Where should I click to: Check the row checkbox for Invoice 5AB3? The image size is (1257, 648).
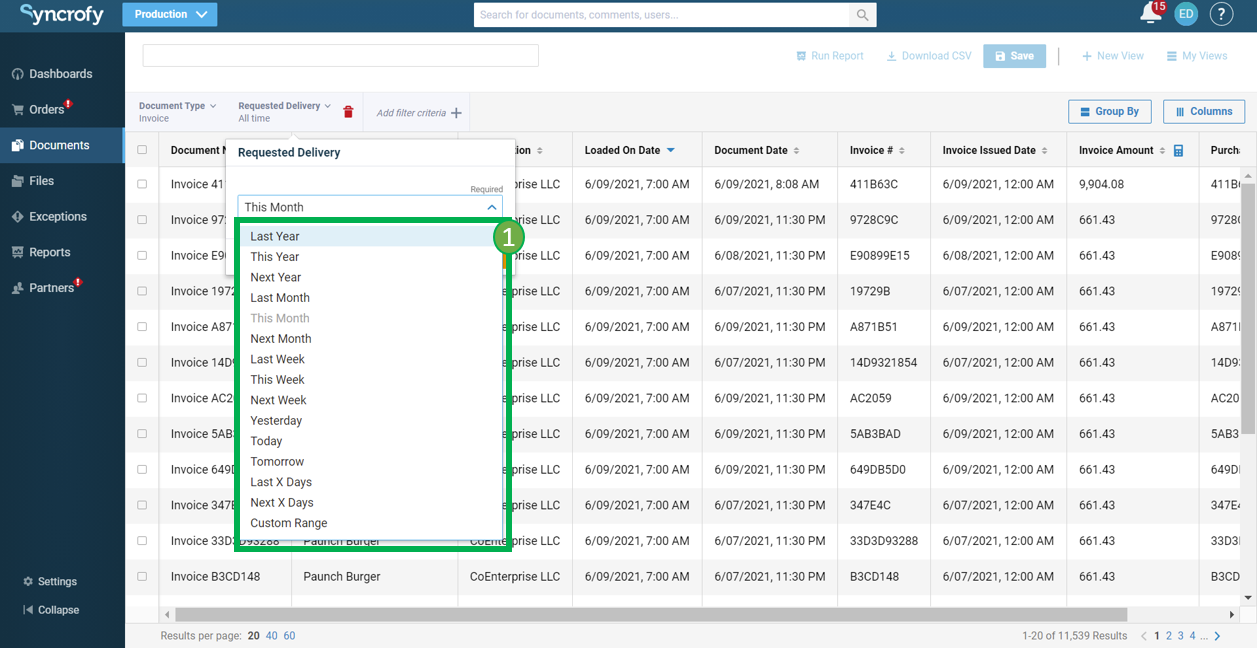pyautogui.click(x=142, y=434)
